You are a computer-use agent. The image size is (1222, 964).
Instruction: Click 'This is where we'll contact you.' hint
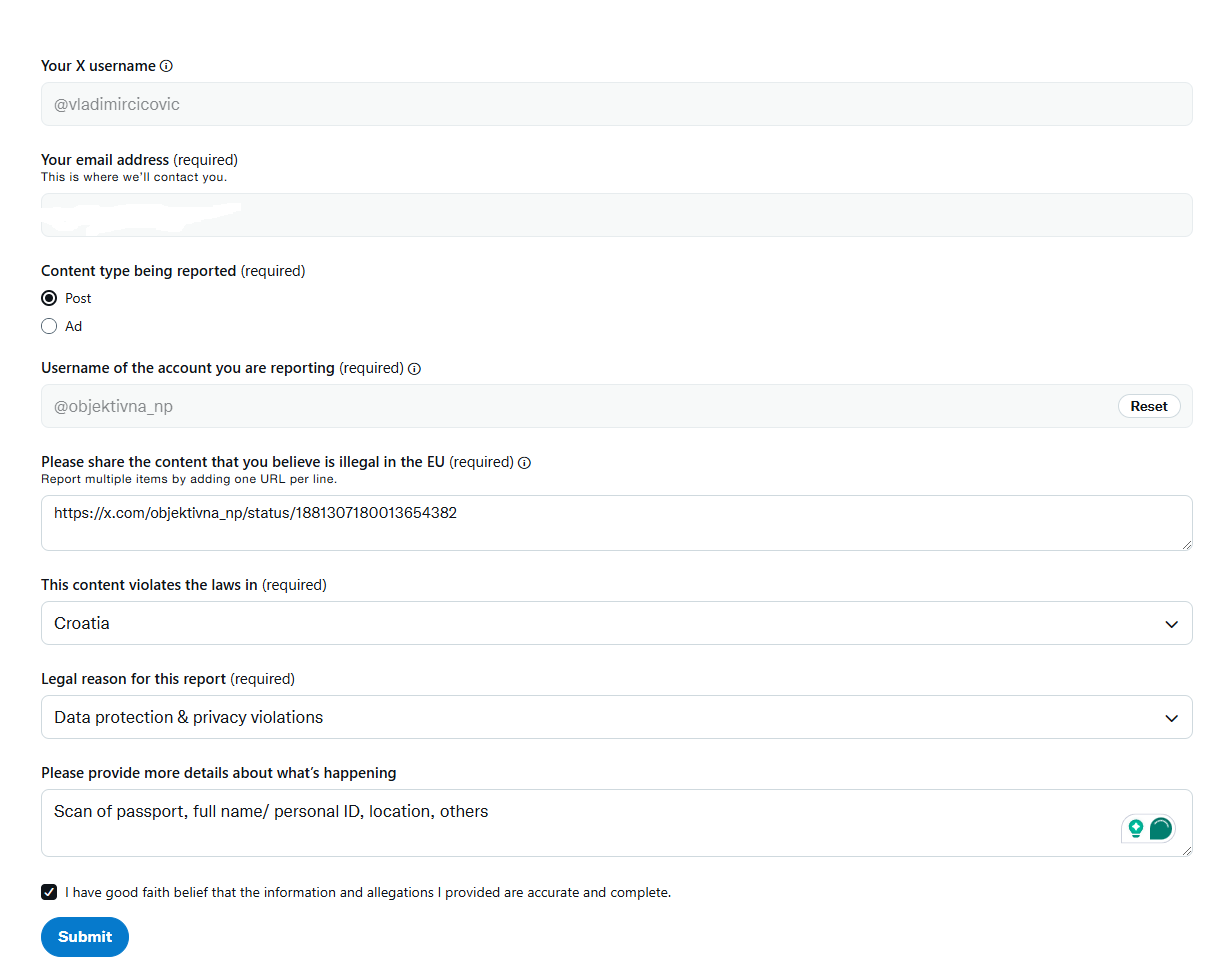[x=134, y=177]
